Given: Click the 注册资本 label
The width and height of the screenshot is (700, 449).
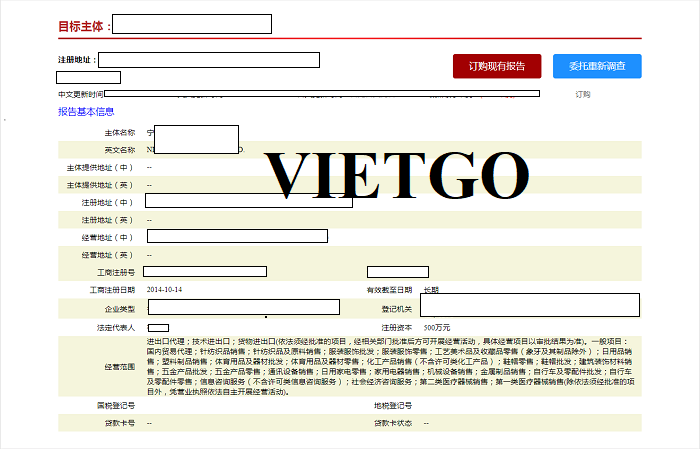Looking at the screenshot, I should 396,328.
